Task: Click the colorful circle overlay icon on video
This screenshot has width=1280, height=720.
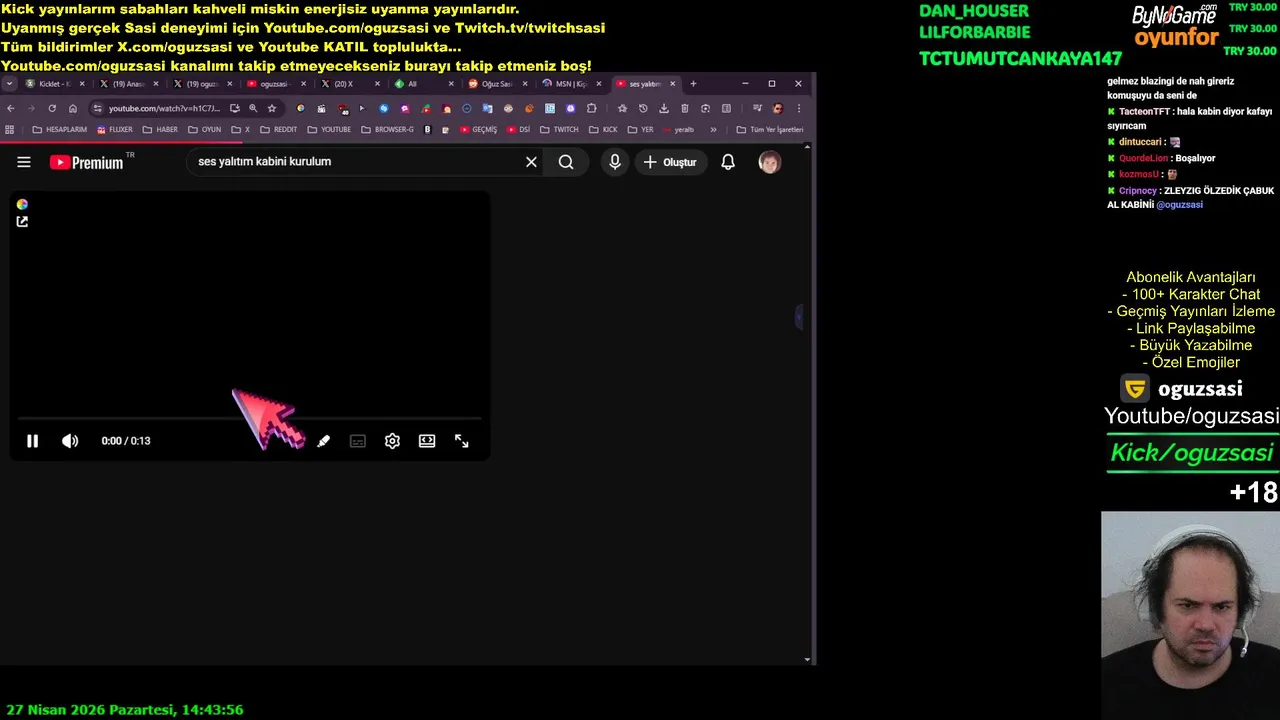Action: point(22,204)
